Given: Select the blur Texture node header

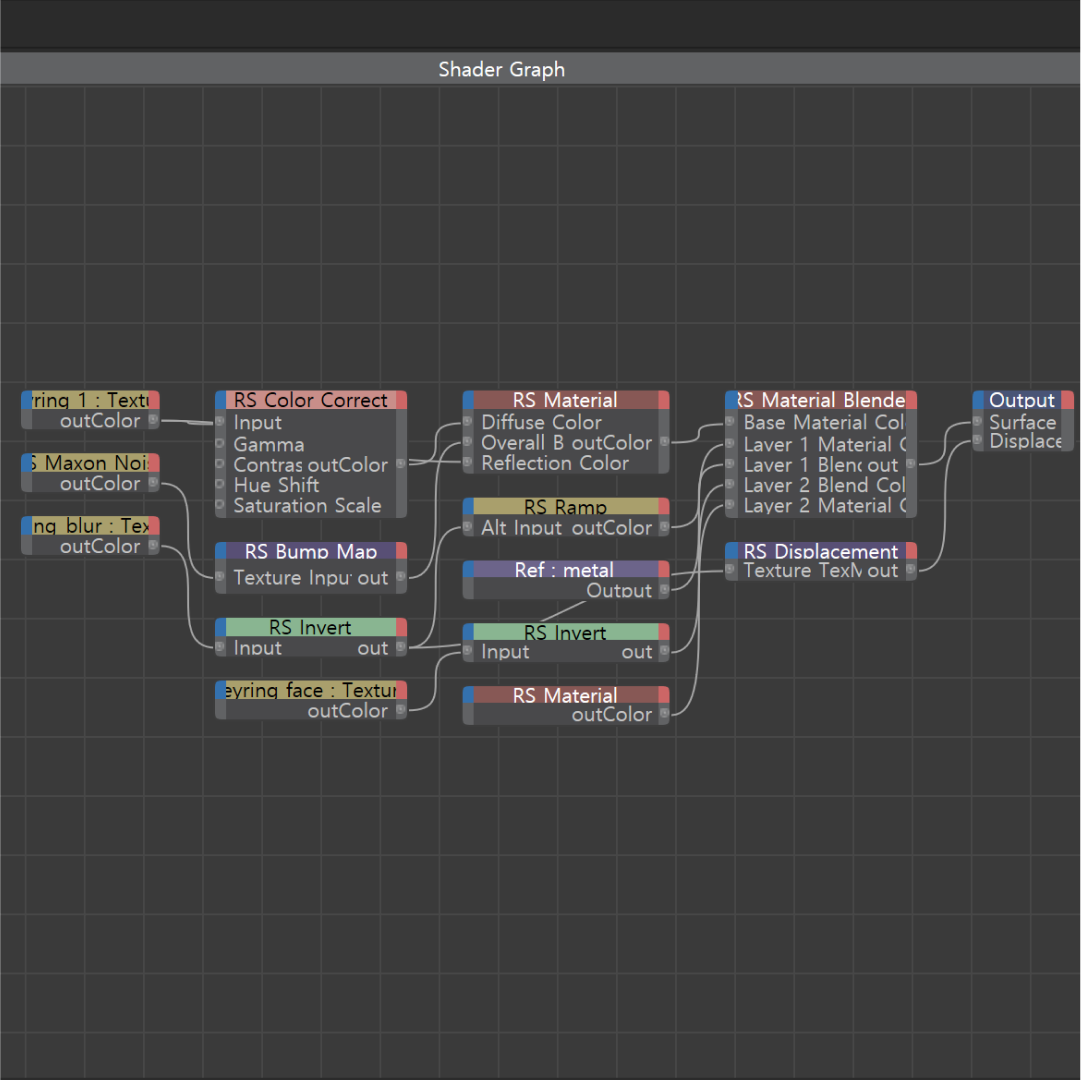Looking at the screenshot, I should click(x=90, y=526).
